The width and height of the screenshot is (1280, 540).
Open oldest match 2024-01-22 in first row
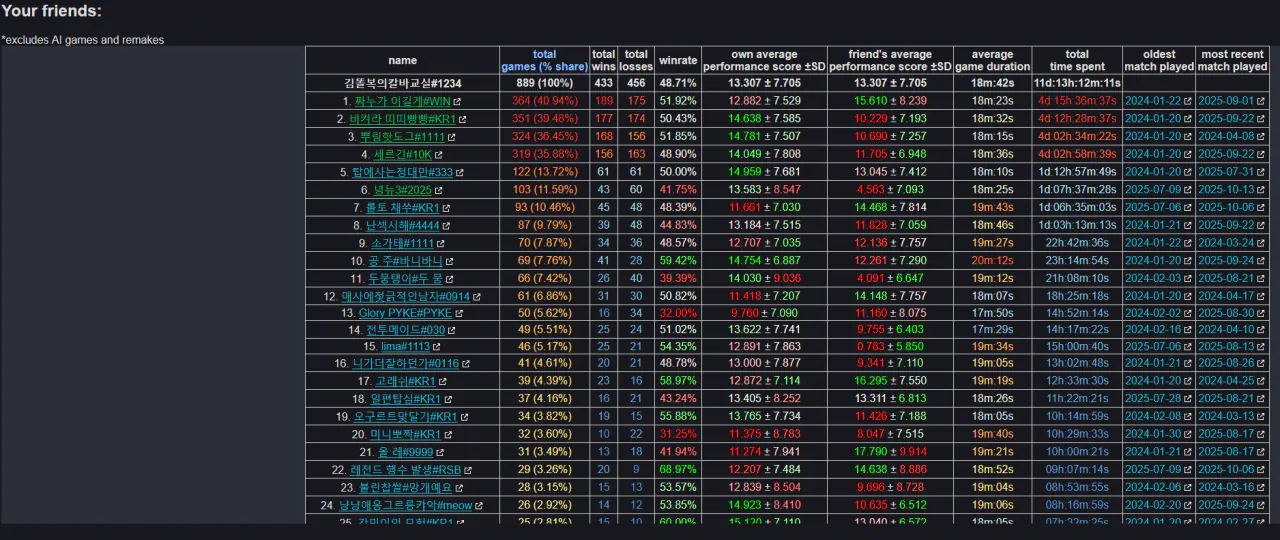point(1153,102)
